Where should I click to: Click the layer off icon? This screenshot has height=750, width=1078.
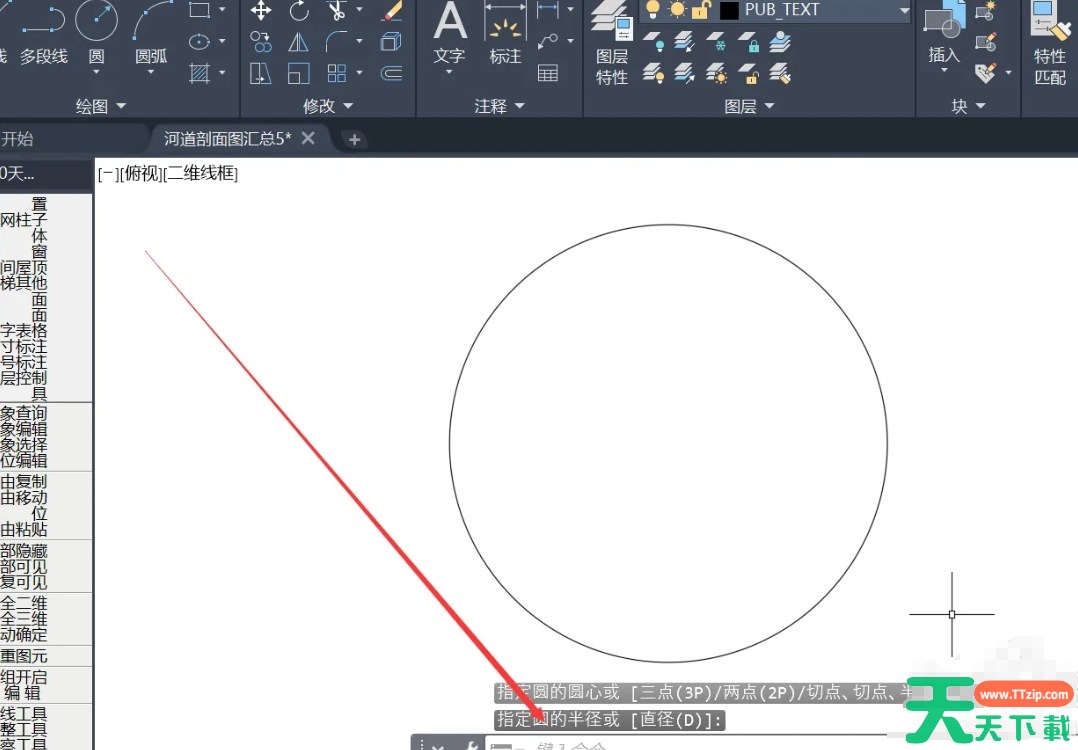(x=653, y=42)
